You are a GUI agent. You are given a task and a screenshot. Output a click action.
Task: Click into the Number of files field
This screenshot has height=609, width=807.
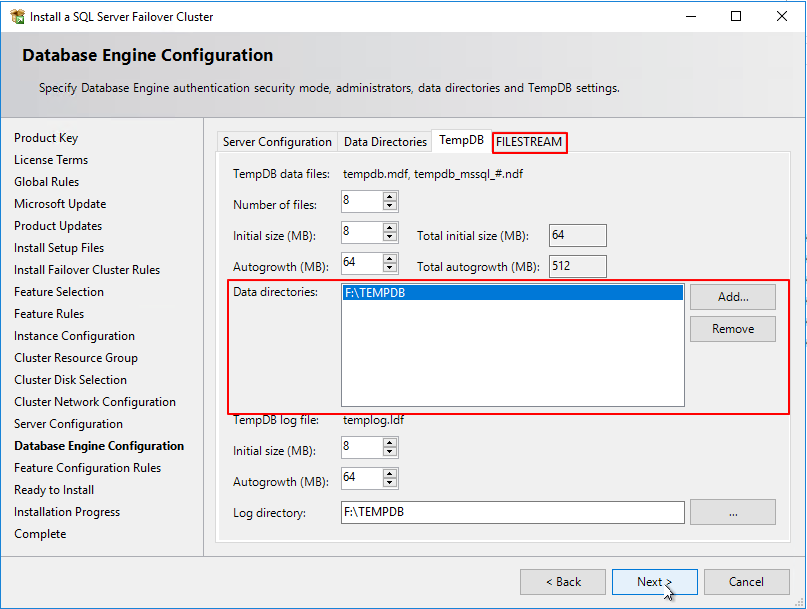pyautogui.click(x=362, y=201)
